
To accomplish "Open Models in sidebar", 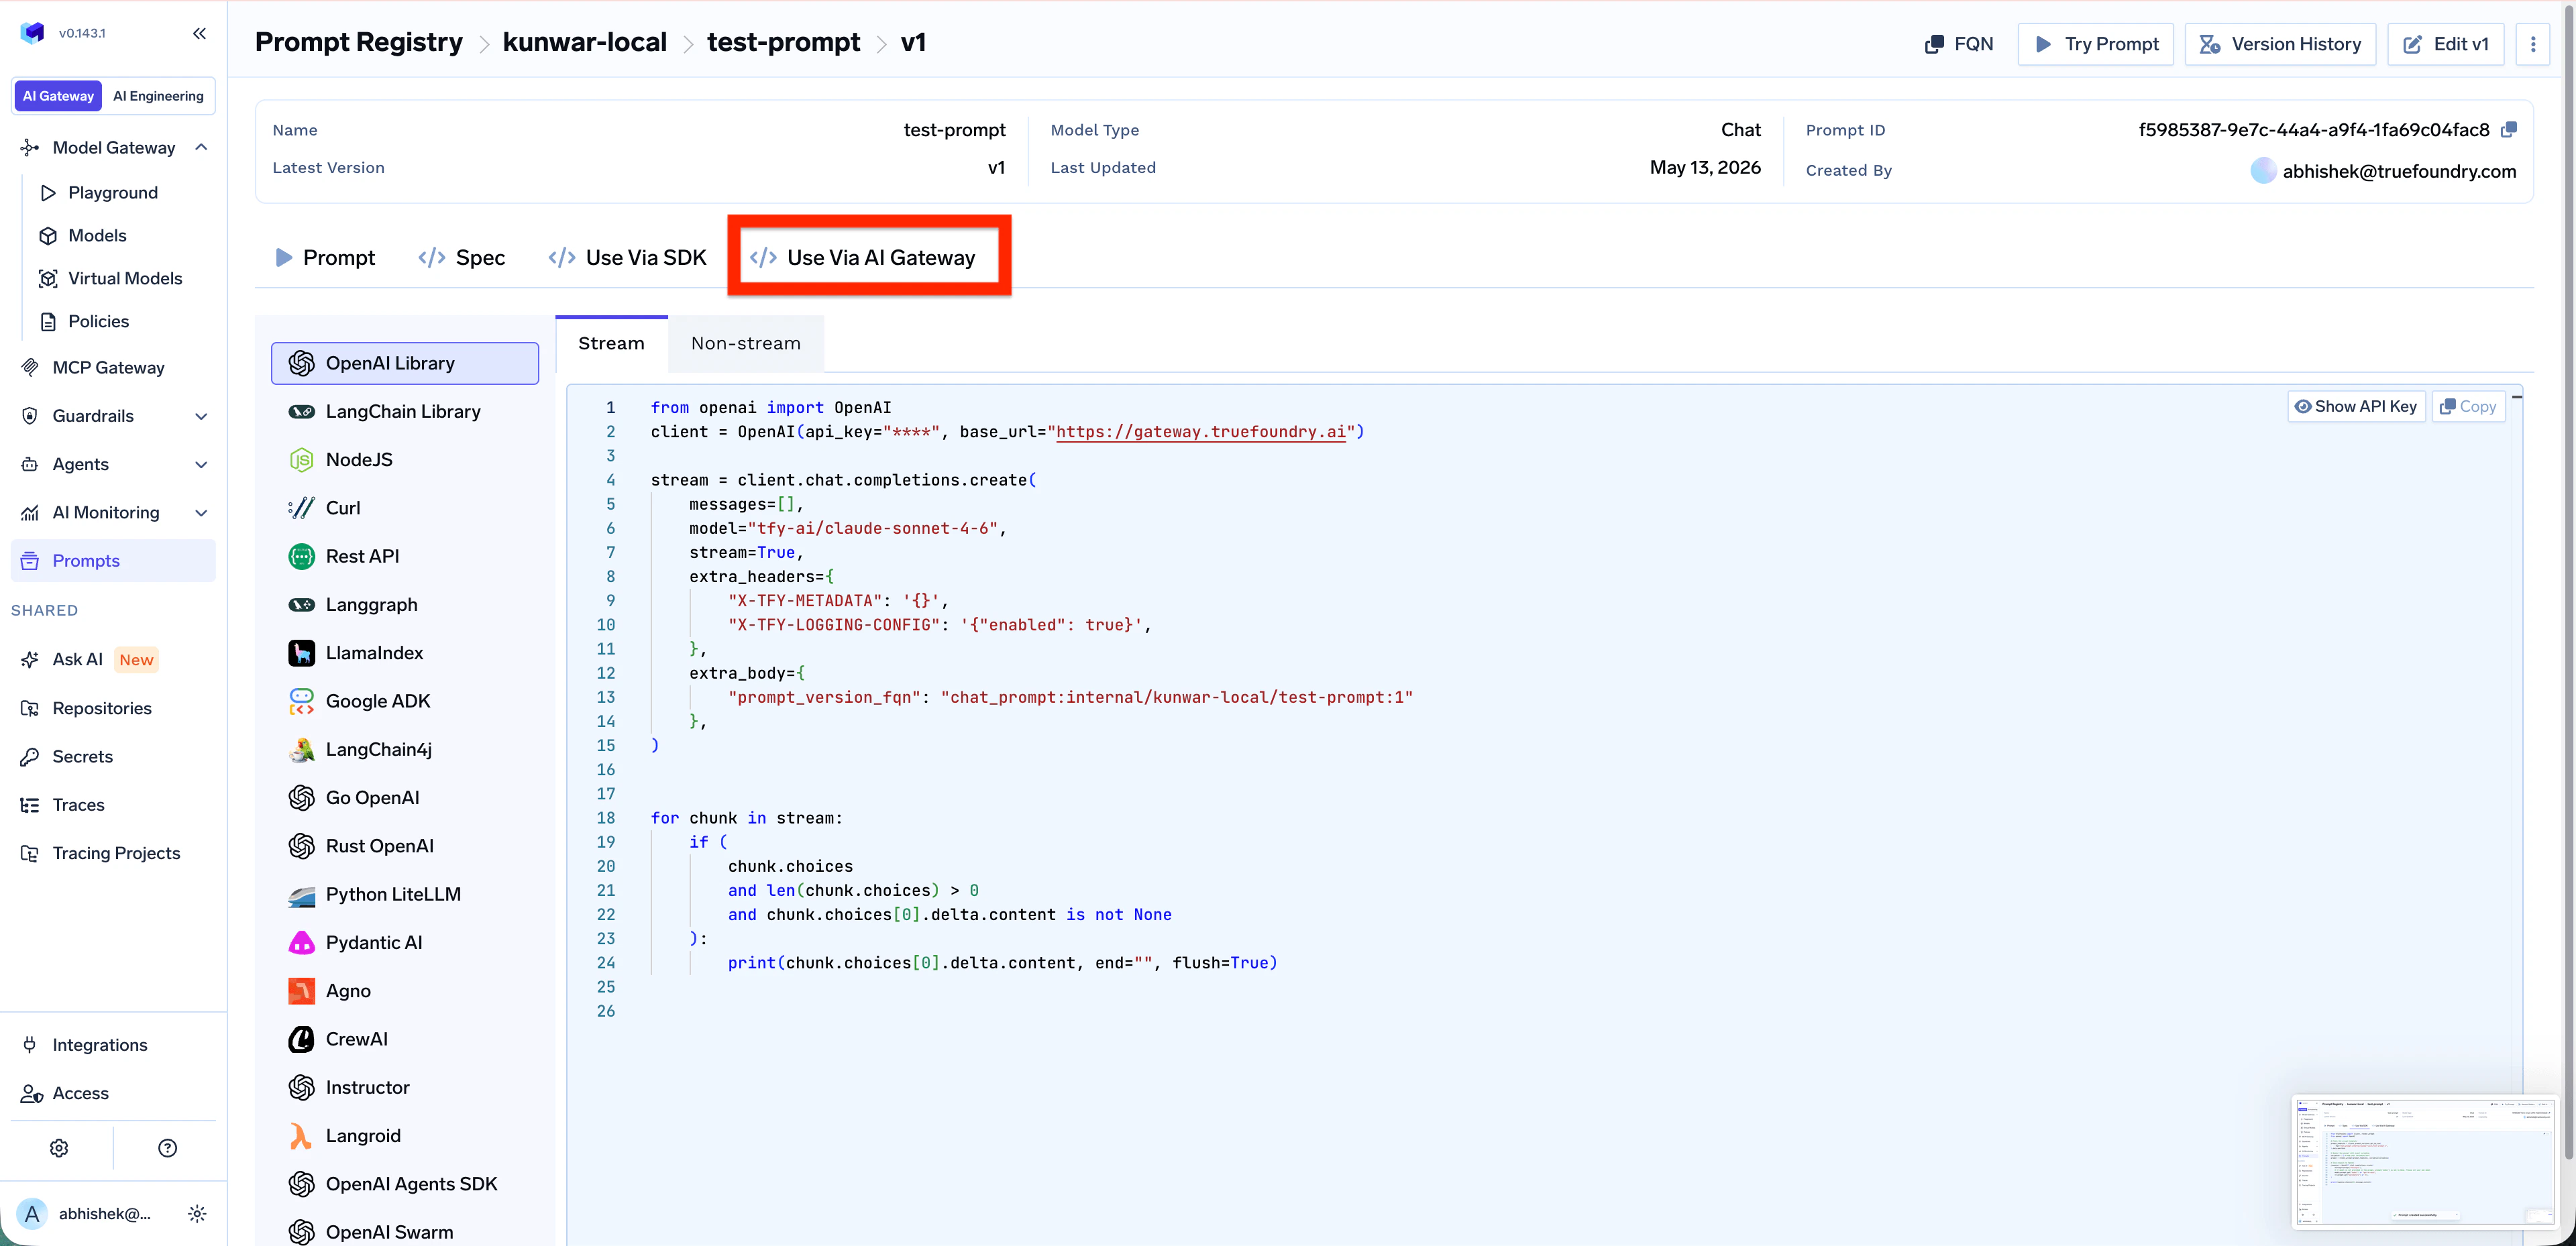I will tap(97, 235).
